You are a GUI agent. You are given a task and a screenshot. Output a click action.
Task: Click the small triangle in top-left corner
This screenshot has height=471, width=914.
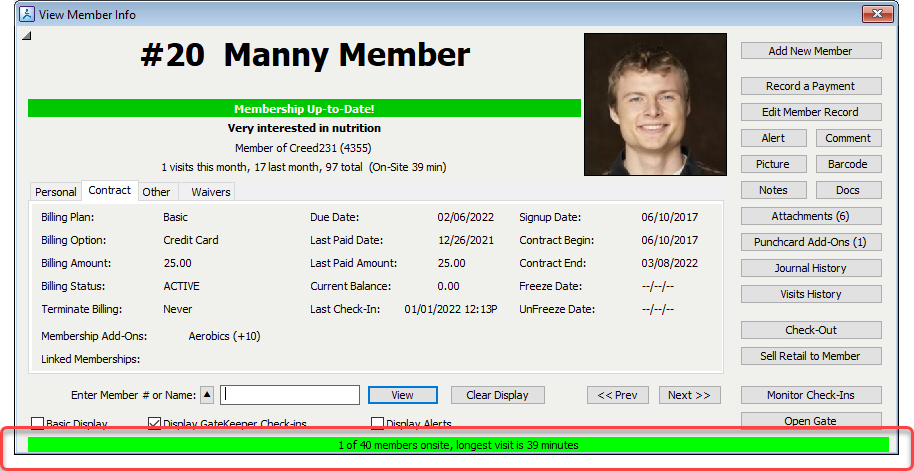[27, 37]
